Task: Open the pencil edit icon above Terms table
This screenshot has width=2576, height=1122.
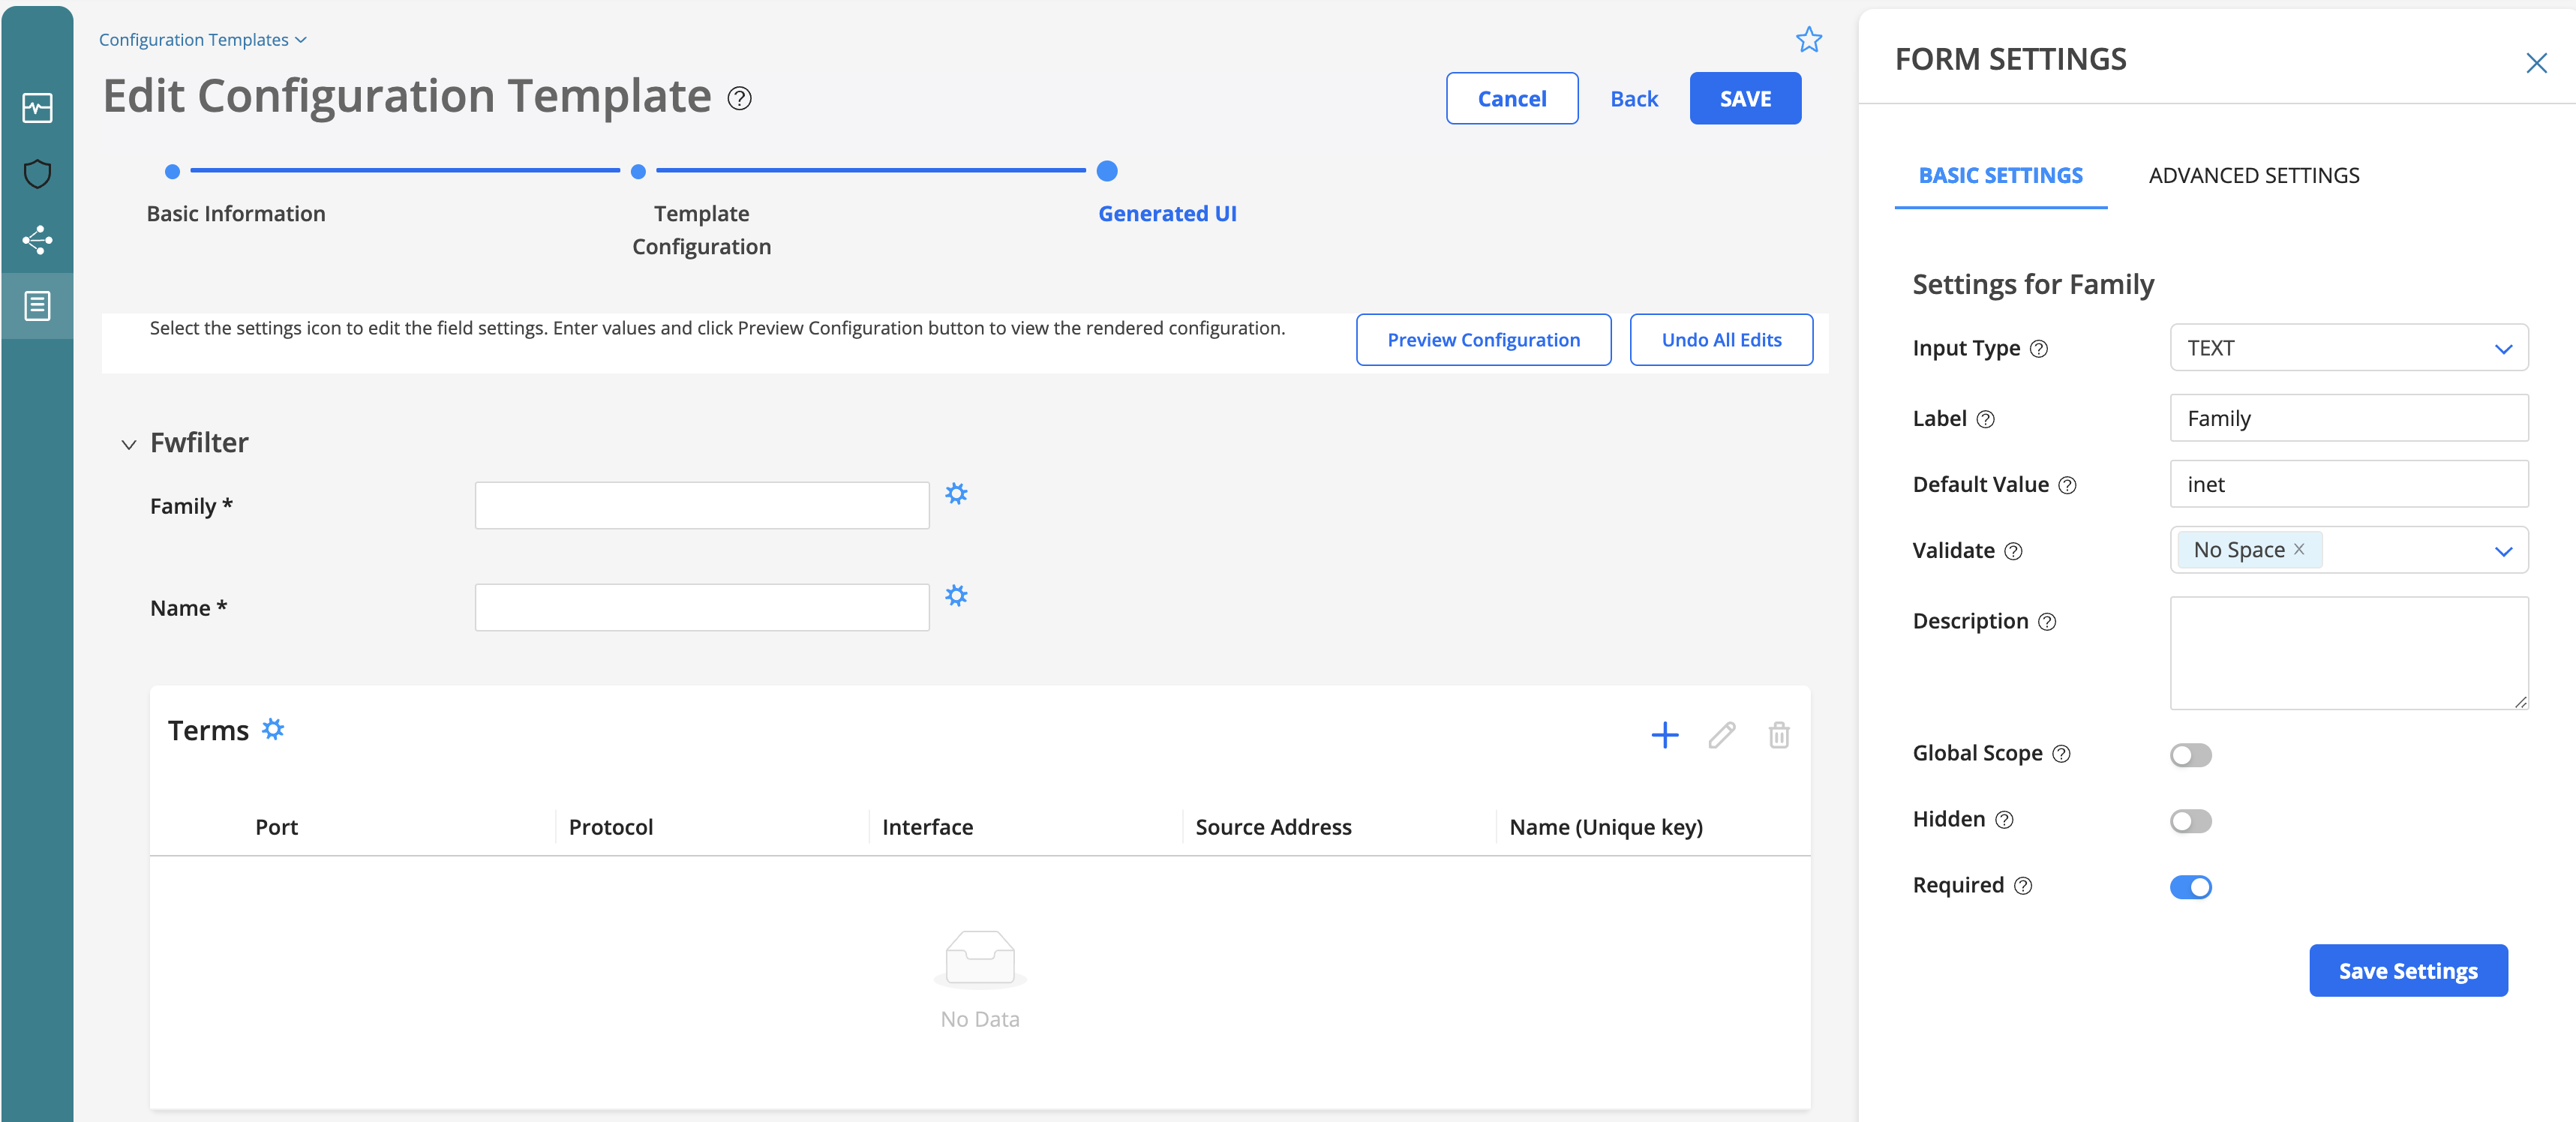Action: 1722,735
